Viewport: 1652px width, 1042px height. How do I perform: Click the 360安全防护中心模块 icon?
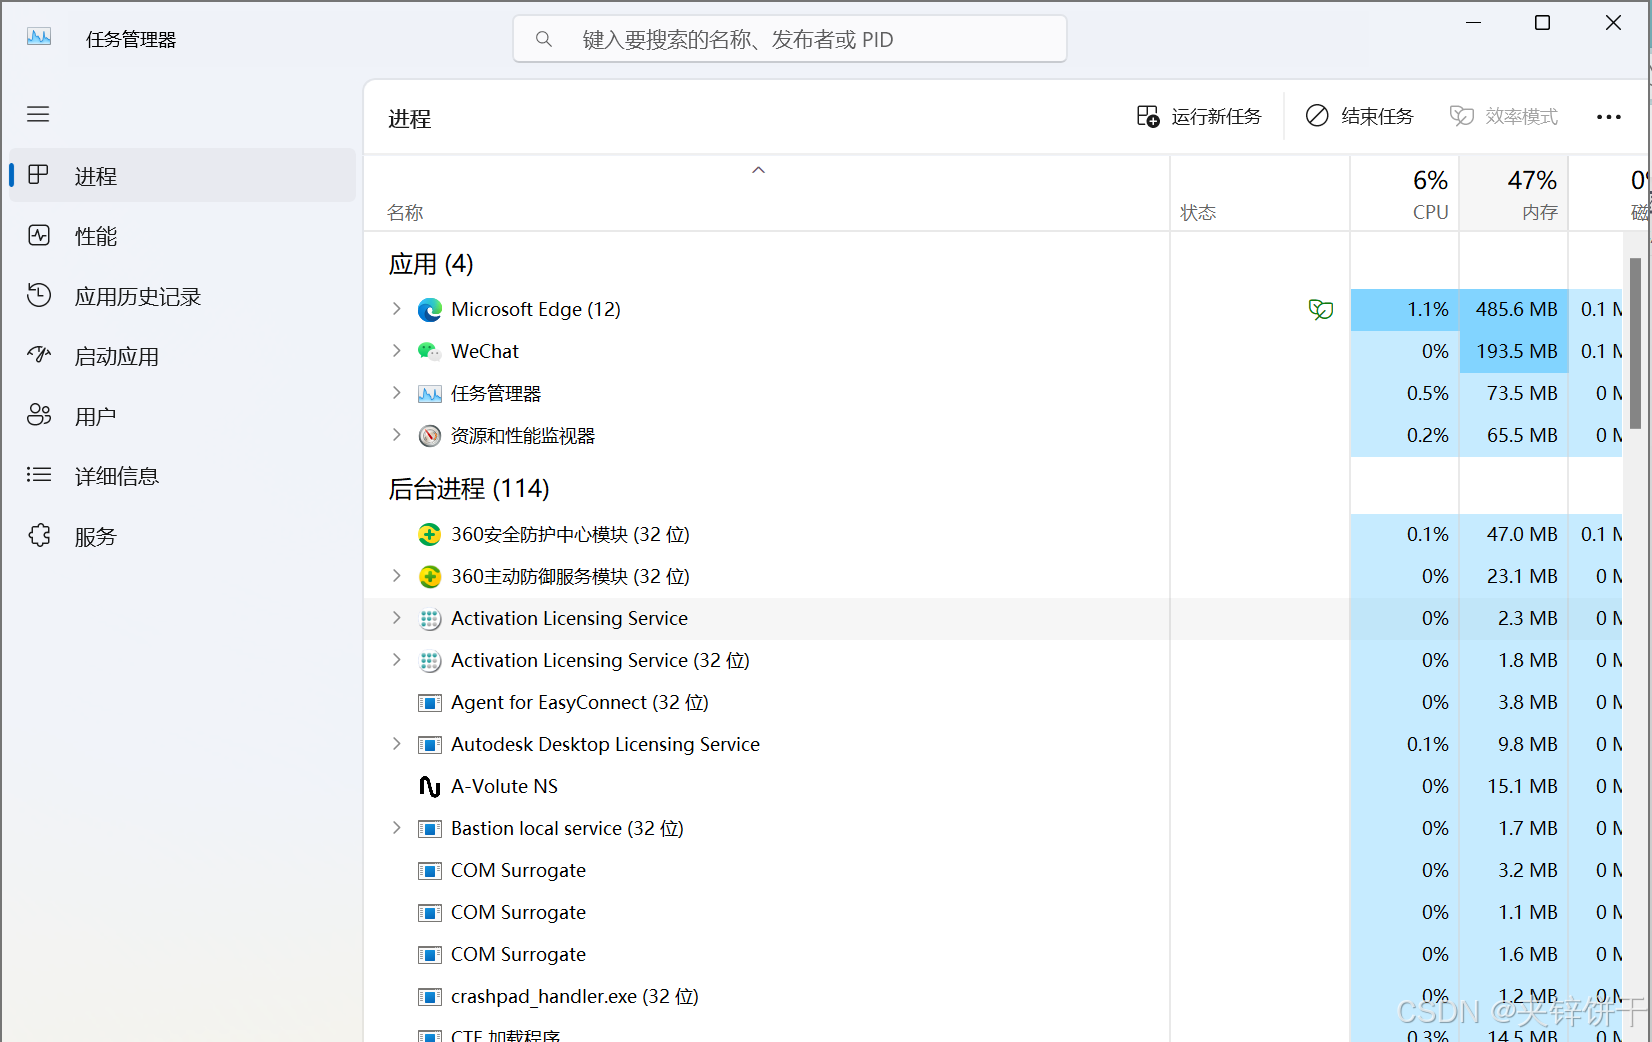(430, 535)
